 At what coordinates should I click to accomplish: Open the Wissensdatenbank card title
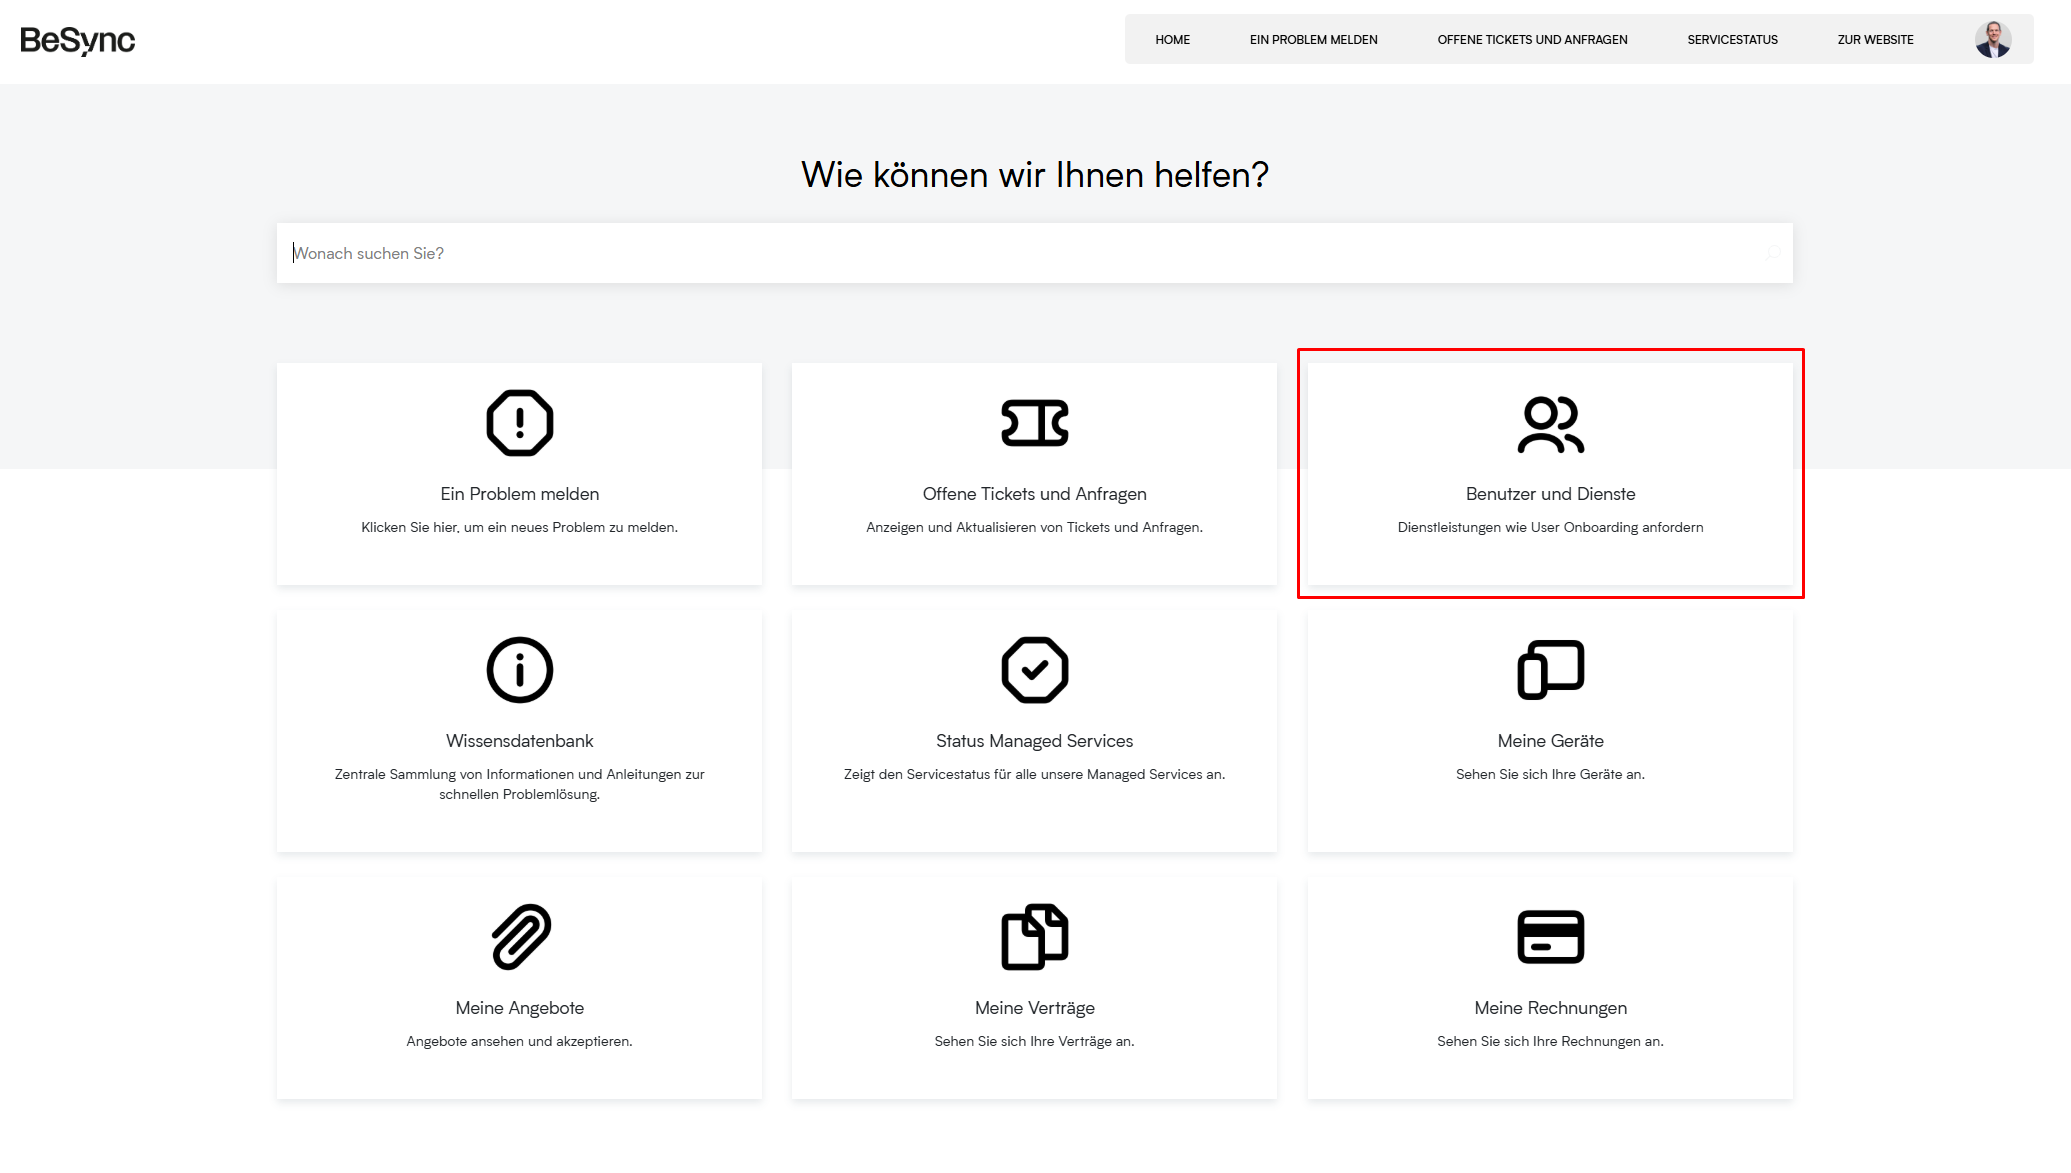(x=519, y=741)
